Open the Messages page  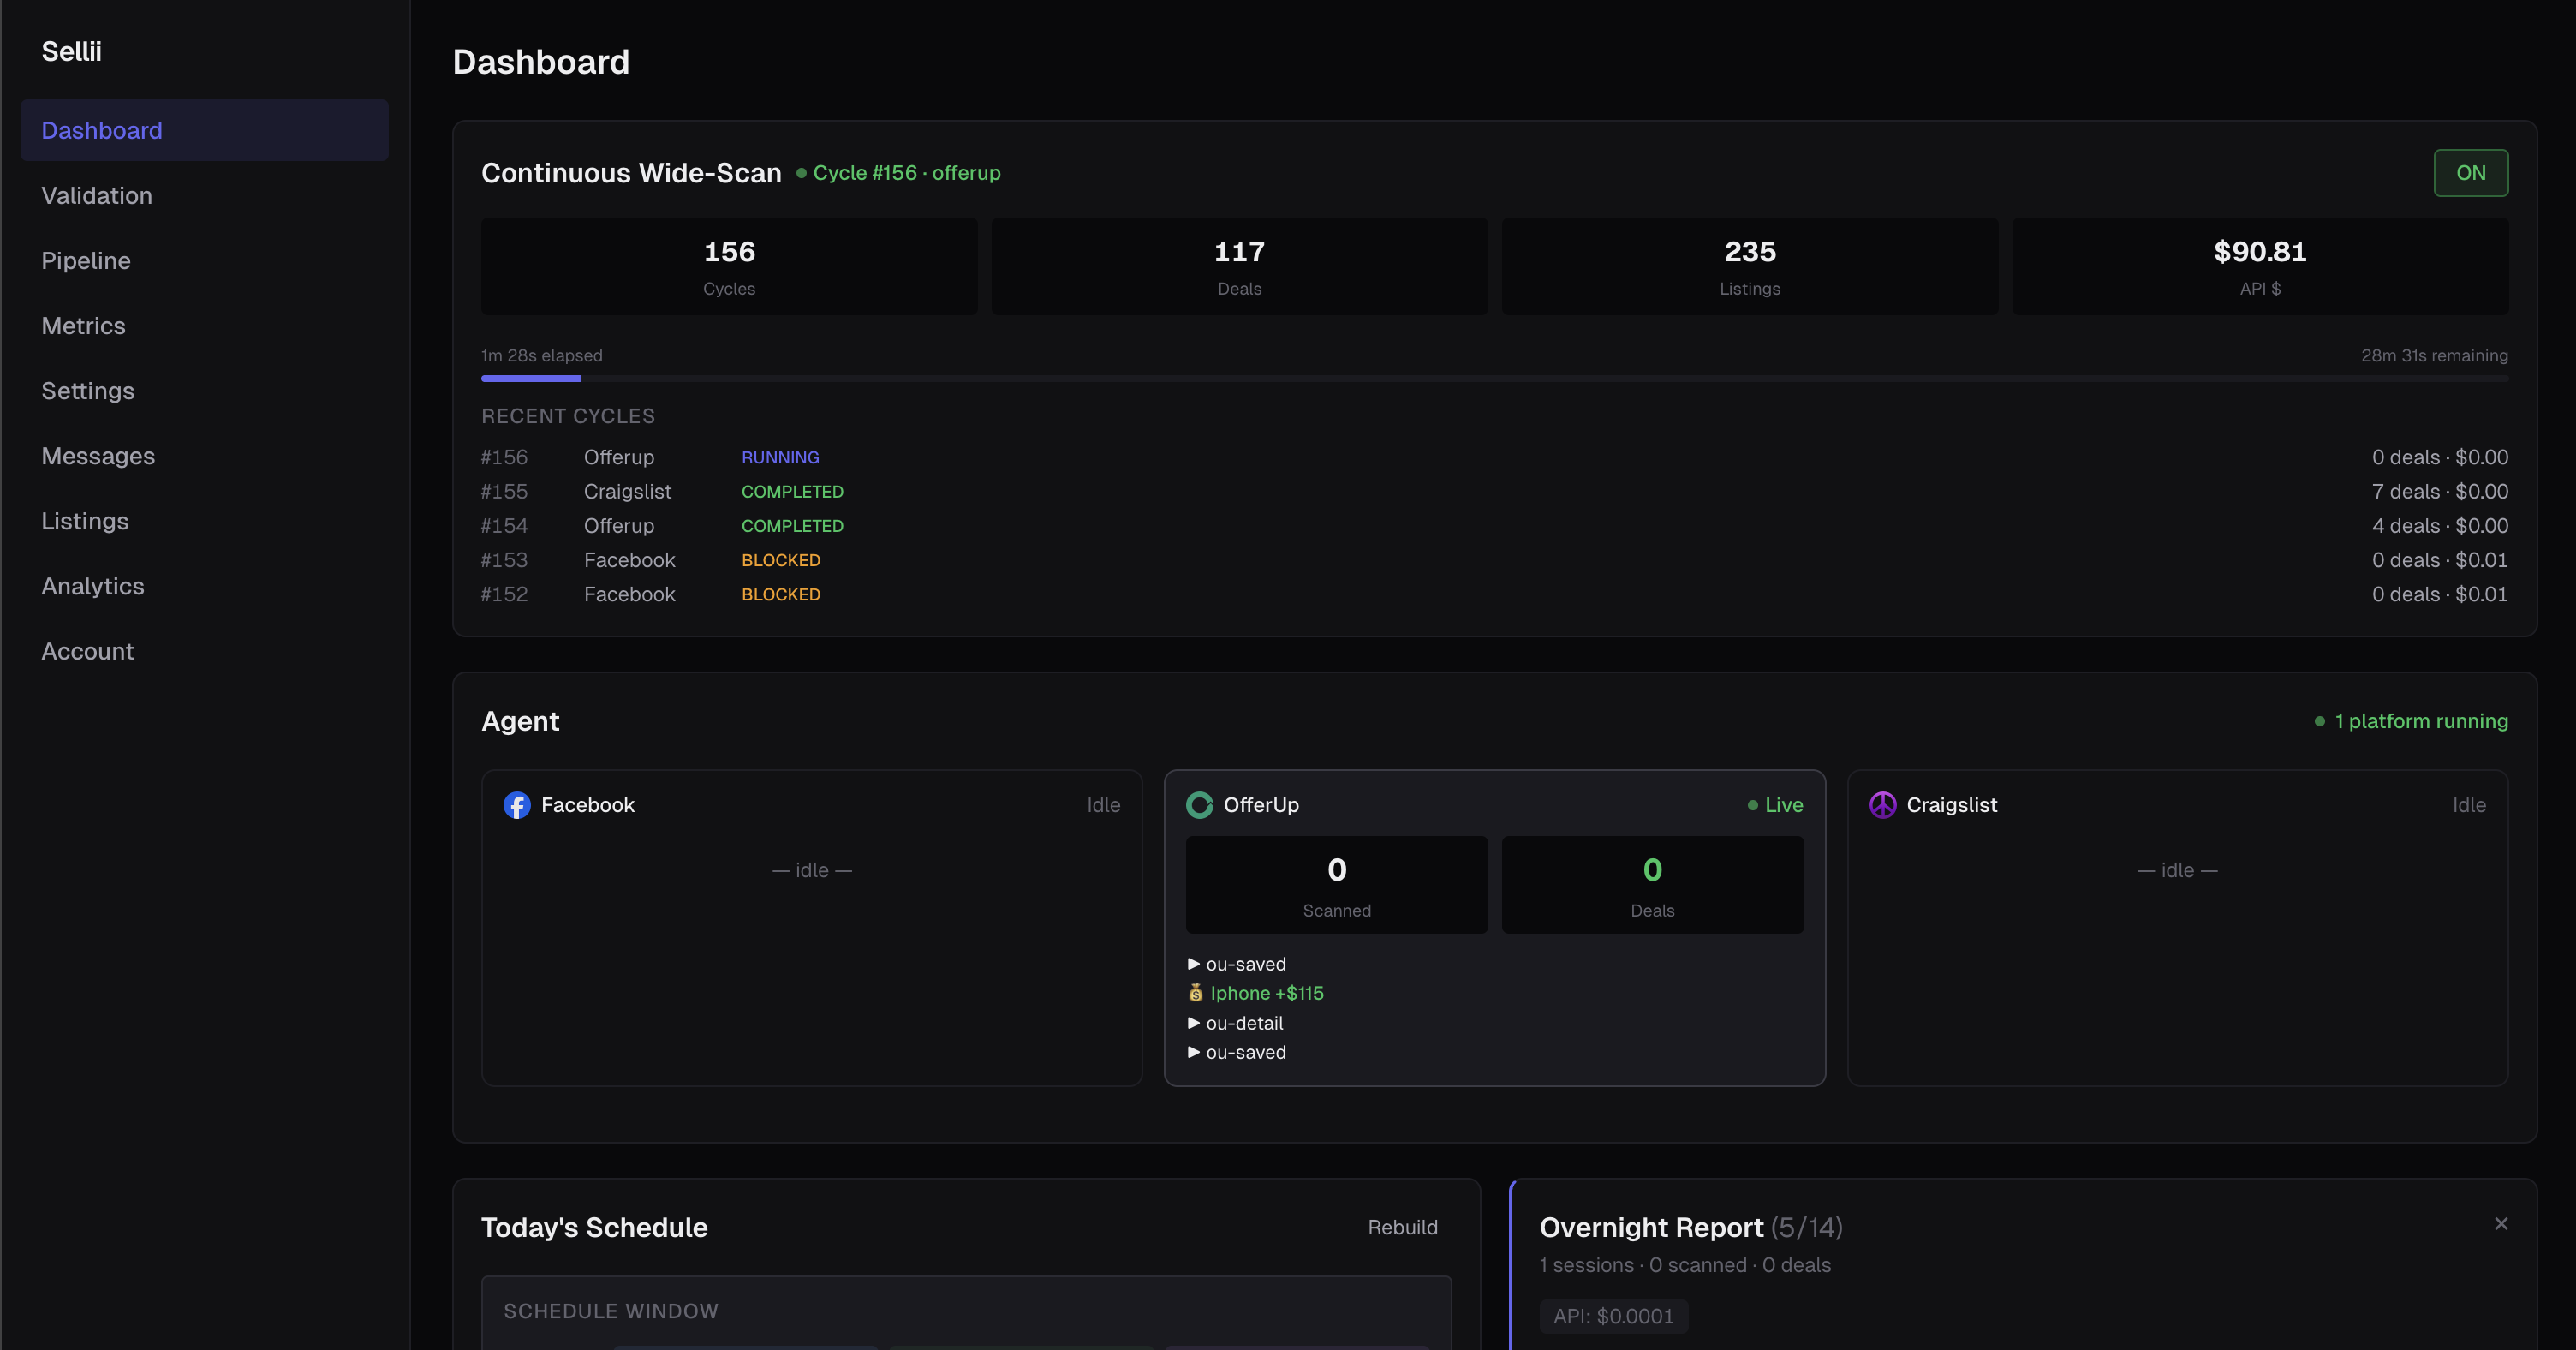[204, 456]
